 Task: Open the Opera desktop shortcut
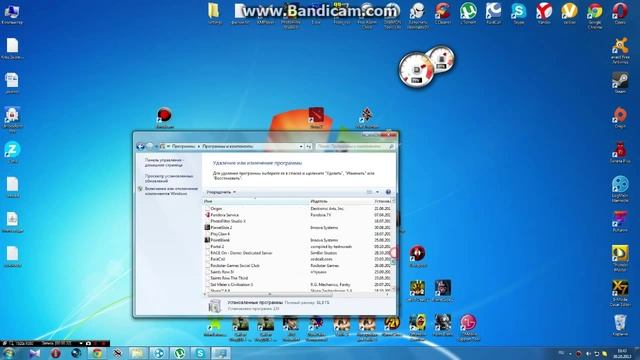coord(620,13)
